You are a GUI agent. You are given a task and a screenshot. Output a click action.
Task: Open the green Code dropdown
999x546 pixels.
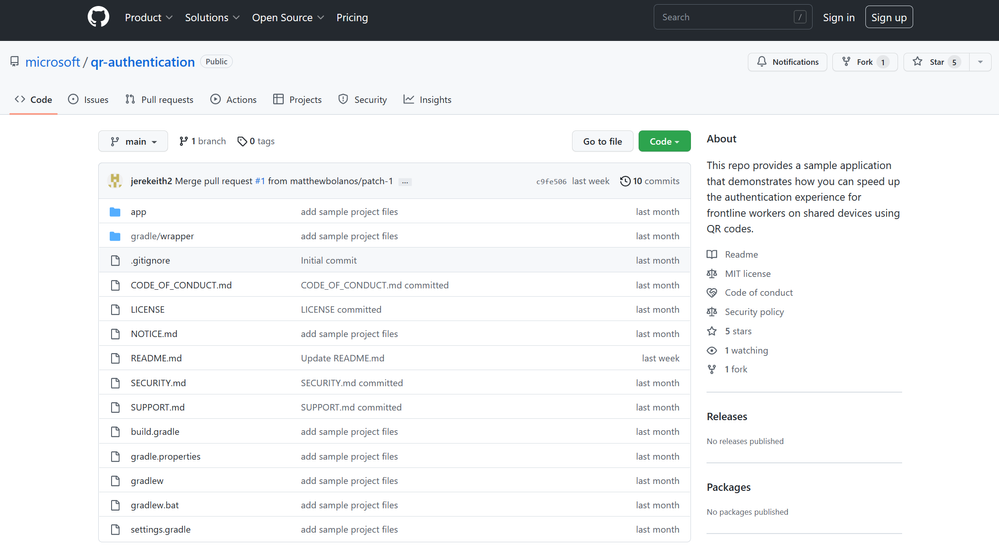point(665,141)
